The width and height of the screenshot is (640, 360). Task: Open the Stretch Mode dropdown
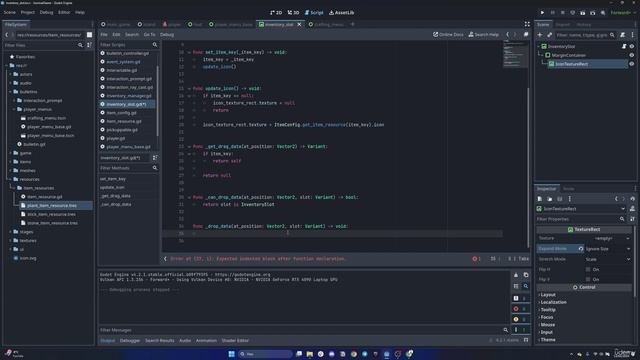608,259
